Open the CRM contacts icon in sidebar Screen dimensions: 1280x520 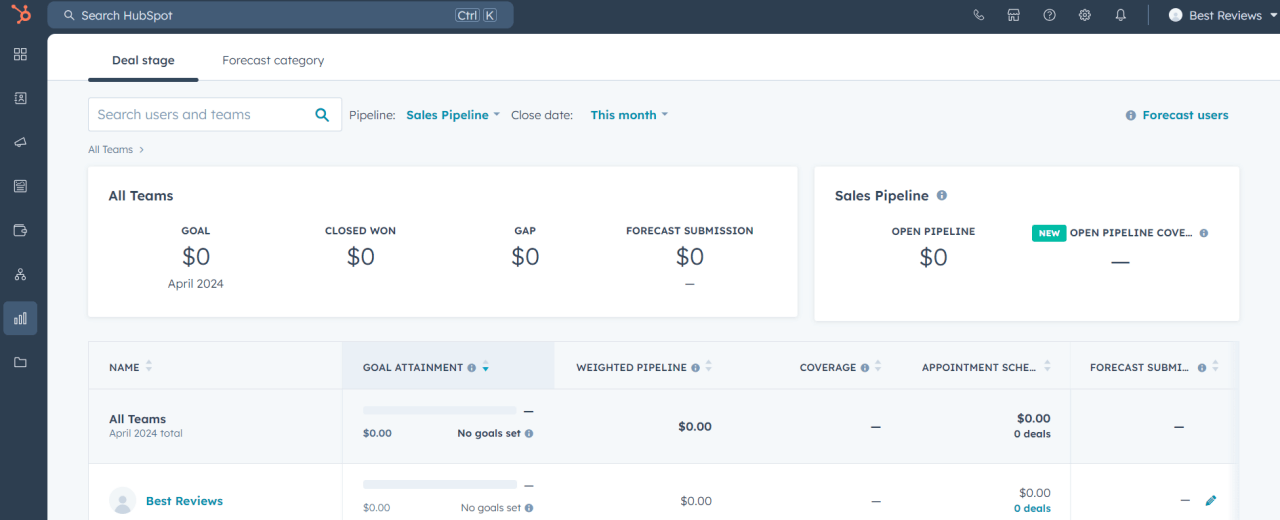tap(20, 98)
